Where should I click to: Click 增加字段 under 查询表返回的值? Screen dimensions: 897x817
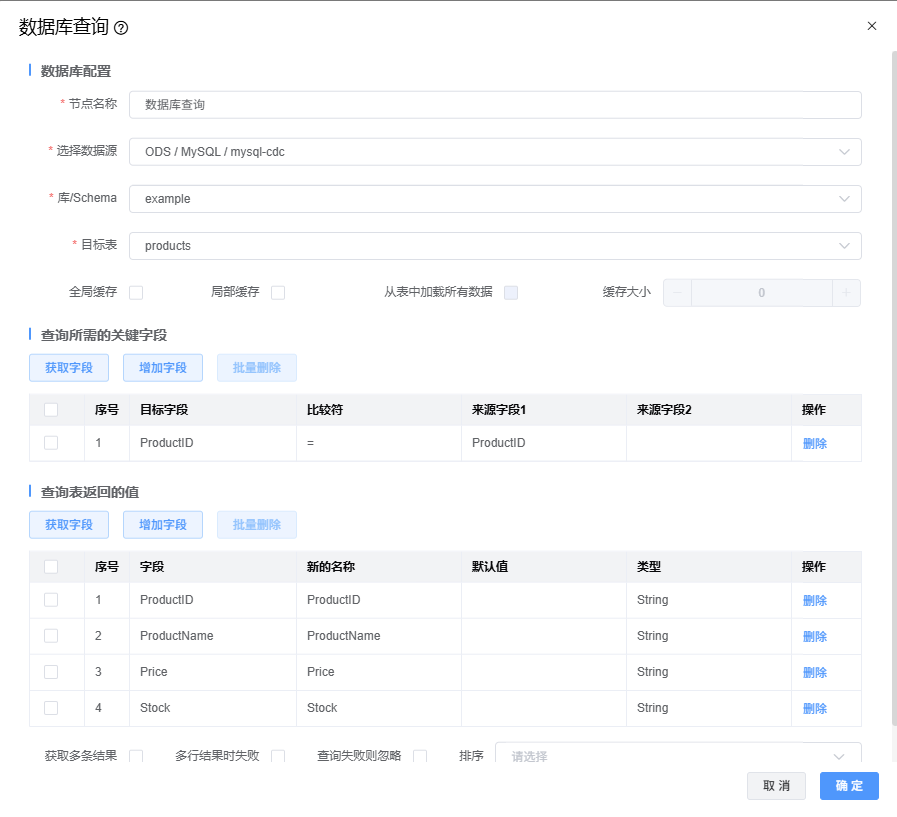coord(163,525)
